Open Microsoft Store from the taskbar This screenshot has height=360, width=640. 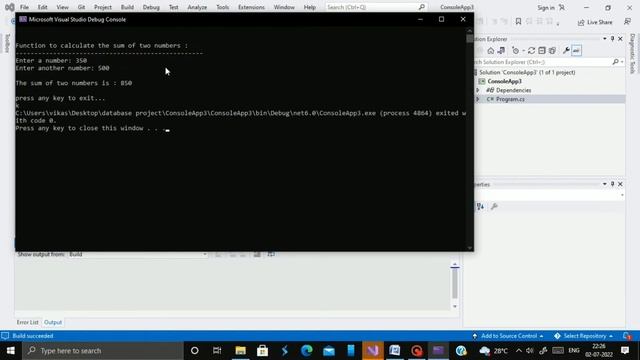click(x=262, y=351)
